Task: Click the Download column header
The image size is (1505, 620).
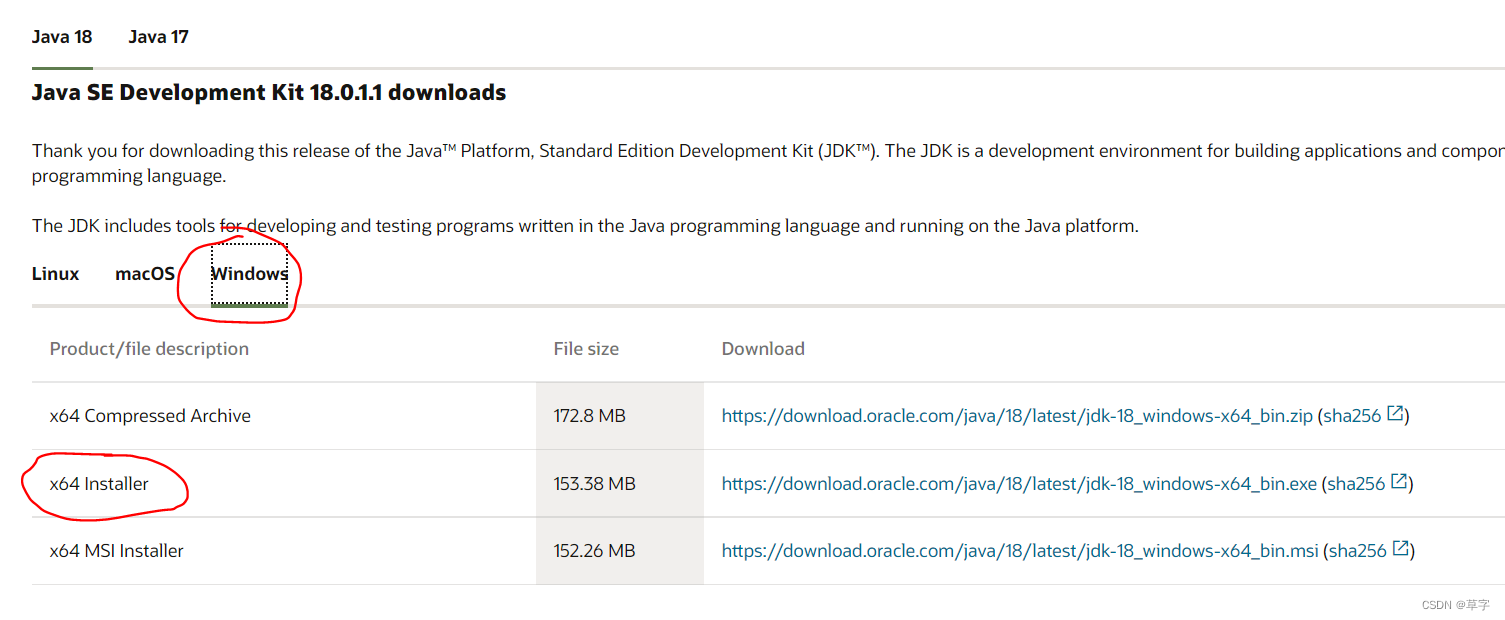Action: 763,349
